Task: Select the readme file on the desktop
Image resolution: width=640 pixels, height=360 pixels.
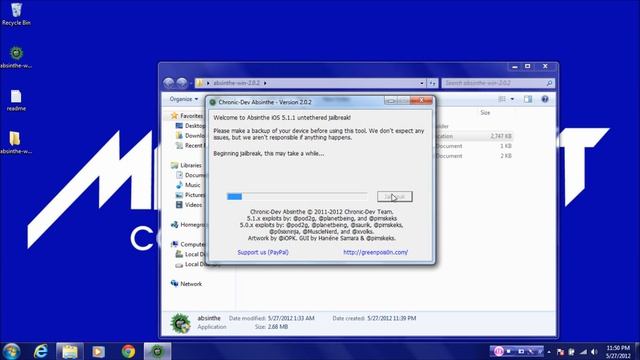Action: coord(16,100)
